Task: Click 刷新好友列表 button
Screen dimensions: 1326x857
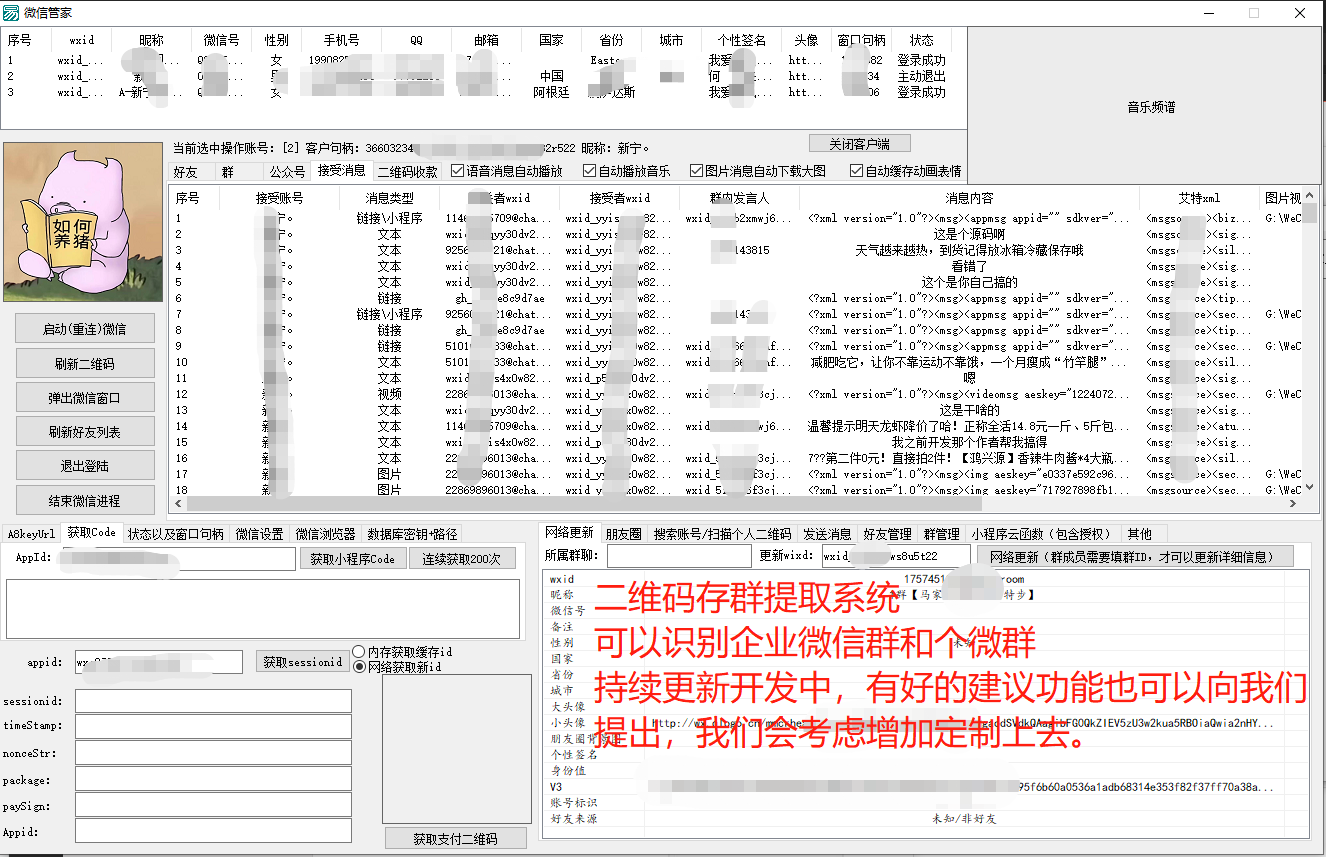Action: (x=85, y=432)
